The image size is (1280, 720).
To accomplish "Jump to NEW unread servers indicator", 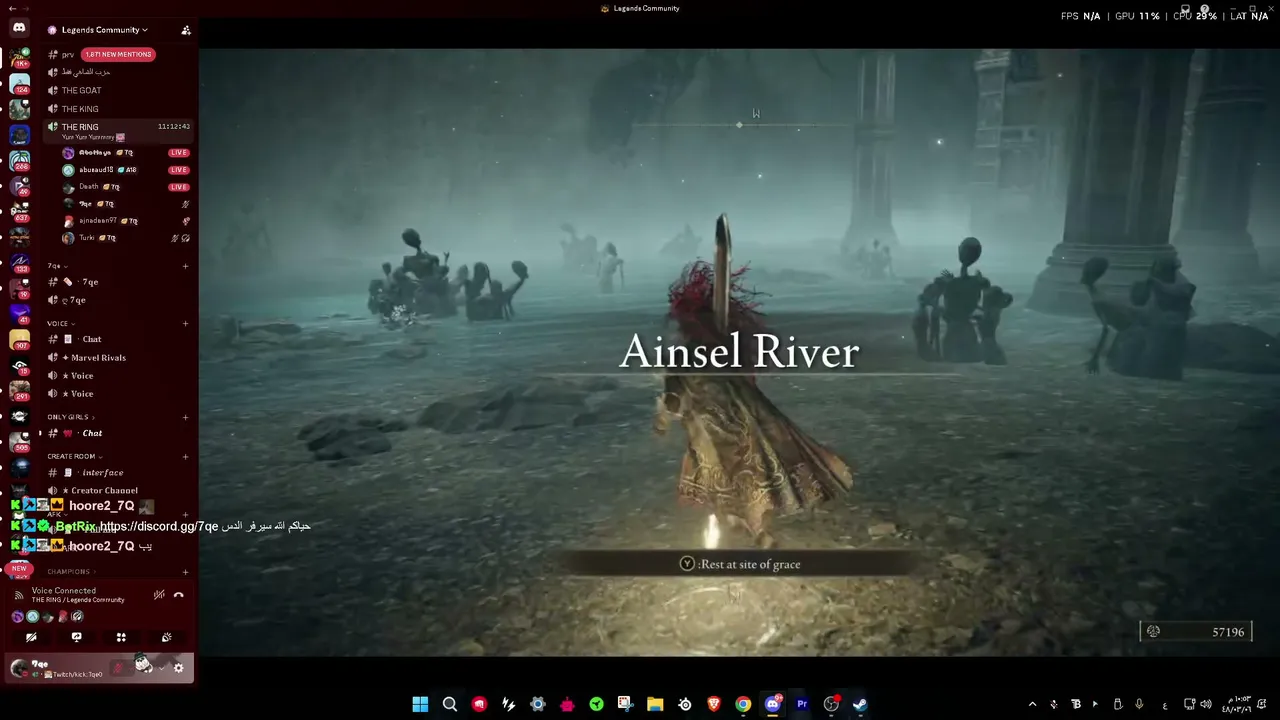I will [19, 569].
